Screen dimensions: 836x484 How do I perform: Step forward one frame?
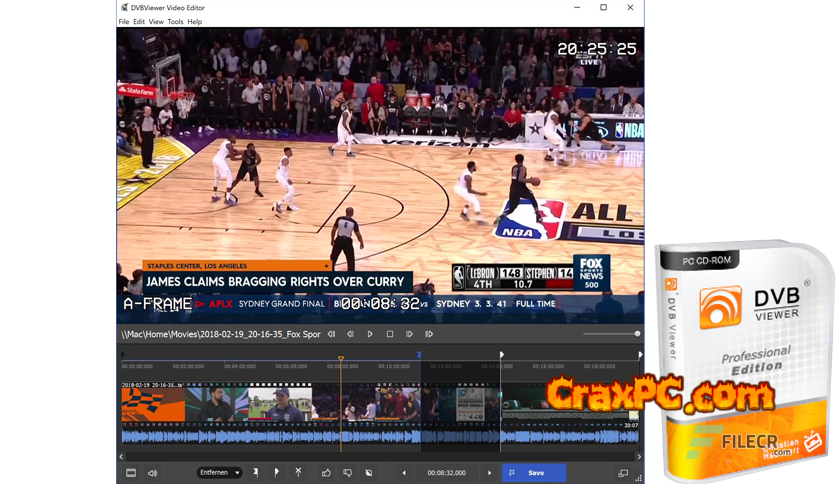[x=409, y=334]
